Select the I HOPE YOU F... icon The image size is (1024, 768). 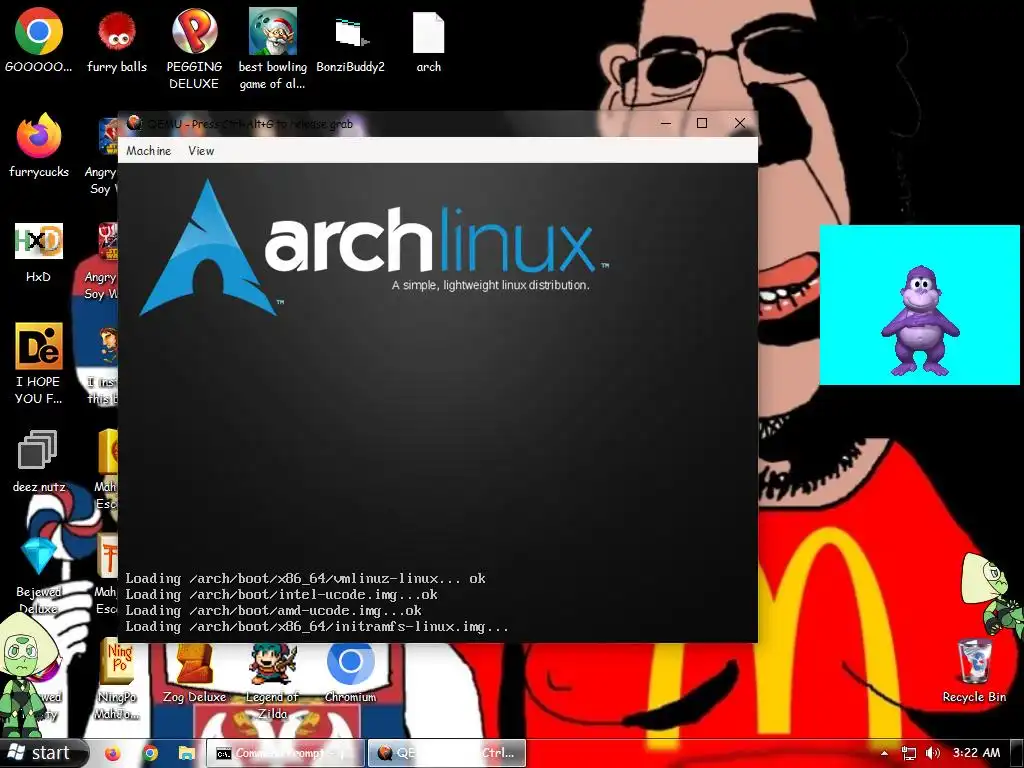(x=39, y=363)
